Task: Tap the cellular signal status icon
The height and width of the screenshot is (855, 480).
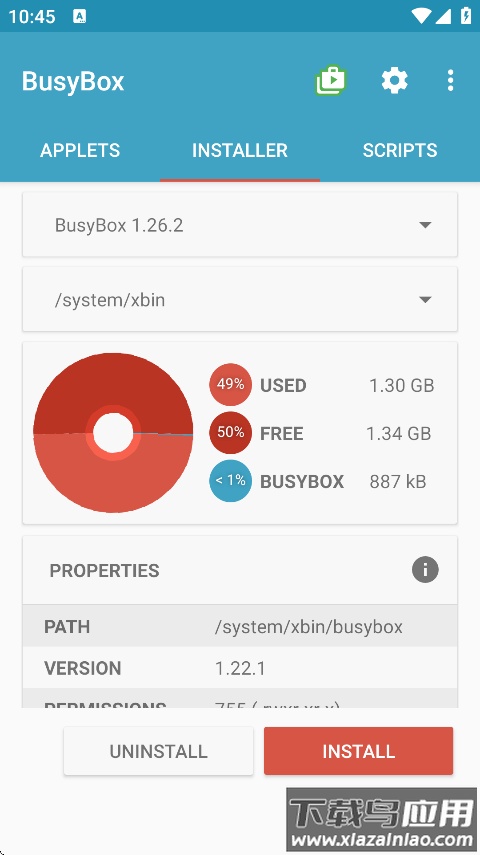Action: (x=442, y=16)
